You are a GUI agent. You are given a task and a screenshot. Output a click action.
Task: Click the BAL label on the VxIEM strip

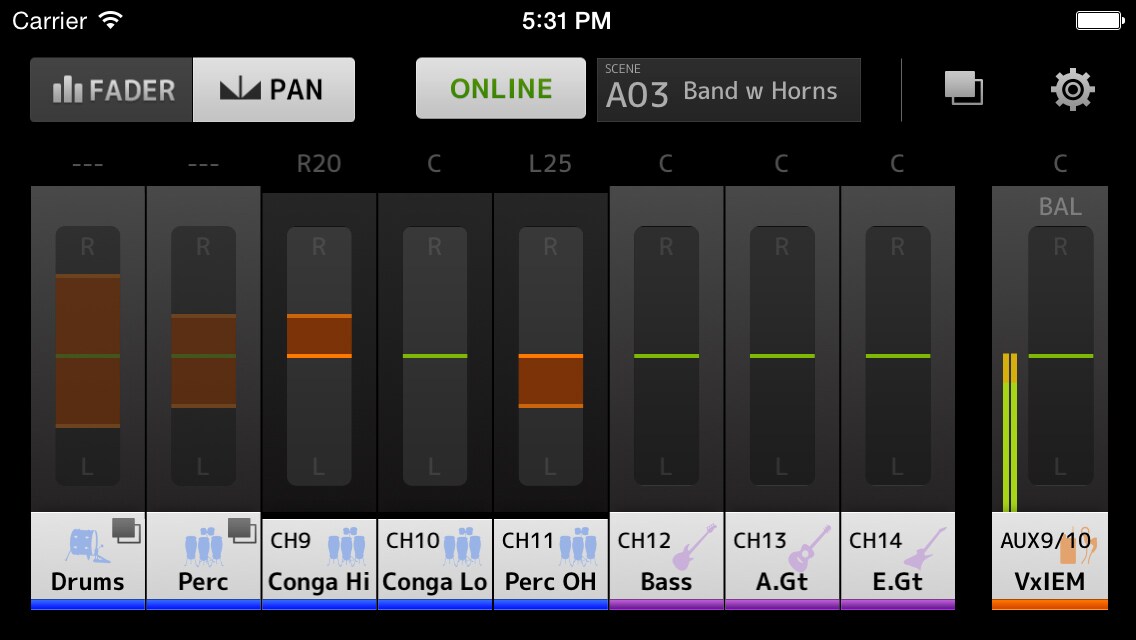(x=1062, y=207)
